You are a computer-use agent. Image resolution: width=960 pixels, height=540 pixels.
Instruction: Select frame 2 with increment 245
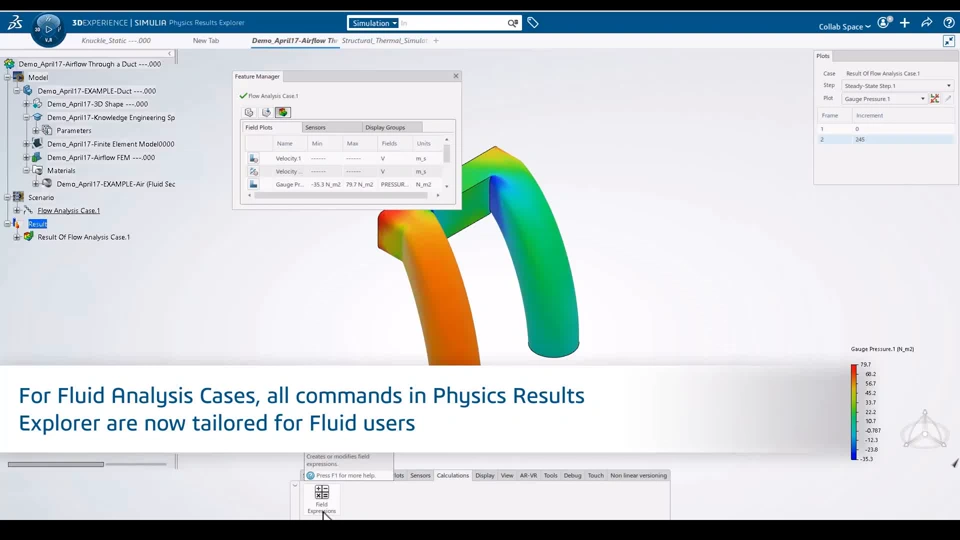tap(885, 139)
